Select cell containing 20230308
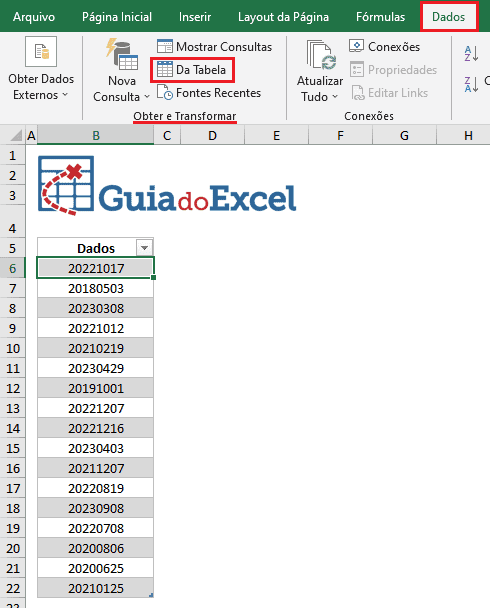Screen dimensions: 490x608 (96, 308)
